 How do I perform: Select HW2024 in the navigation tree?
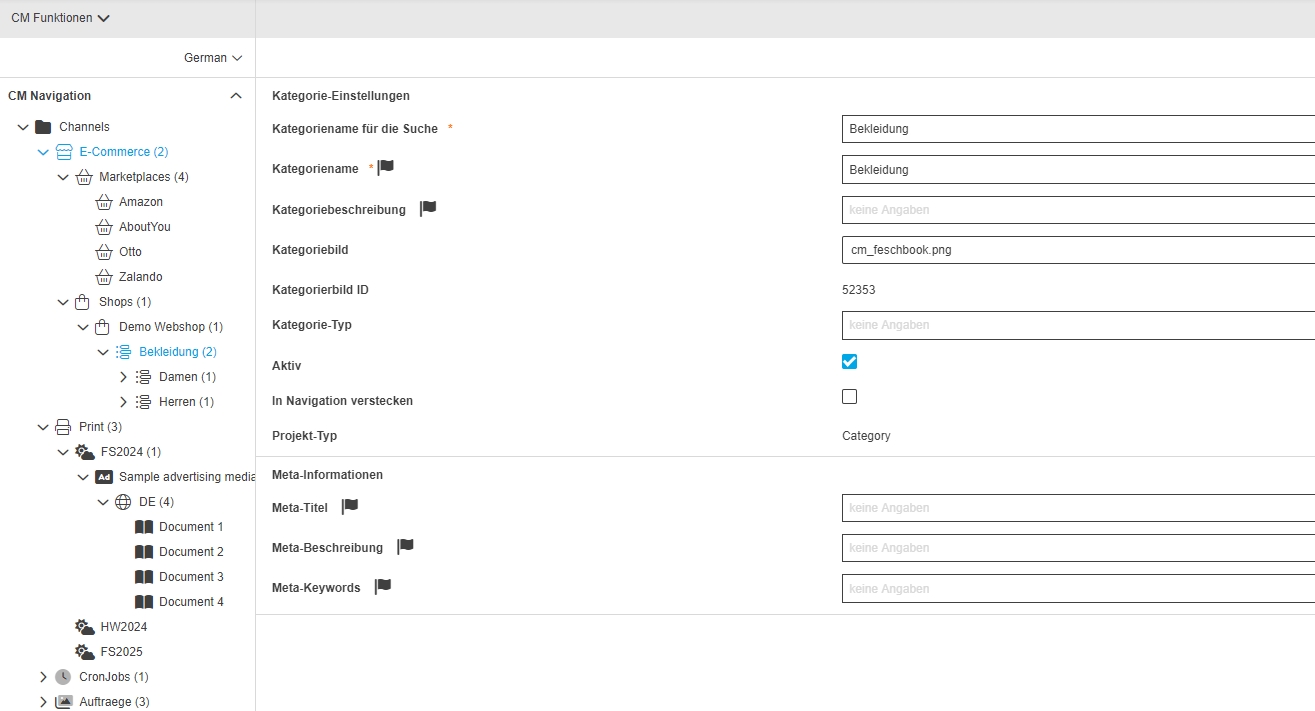125,627
